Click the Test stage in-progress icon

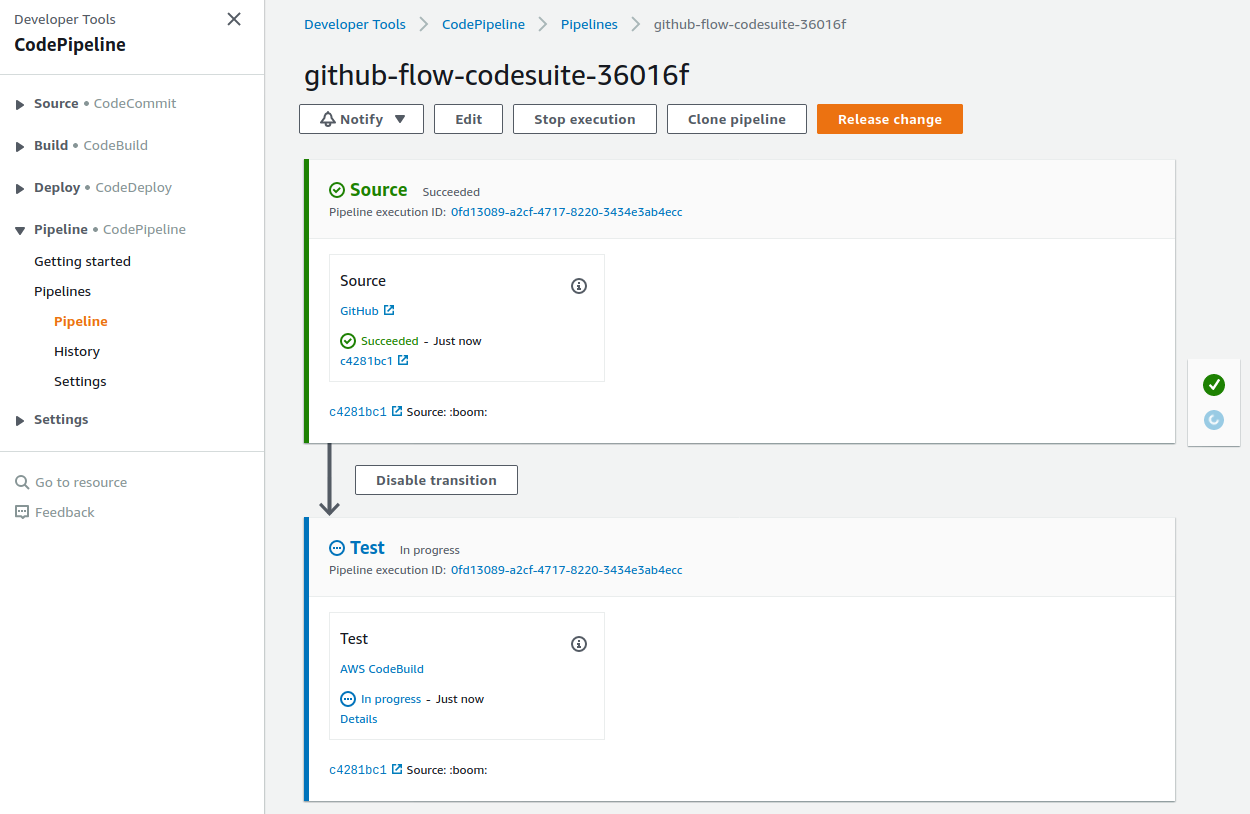(337, 548)
